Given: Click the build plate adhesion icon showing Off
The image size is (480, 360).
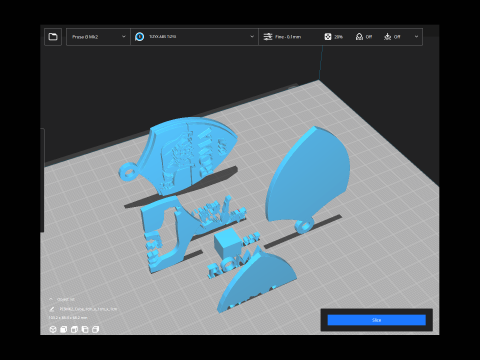Looking at the screenshot, I should point(387,37).
